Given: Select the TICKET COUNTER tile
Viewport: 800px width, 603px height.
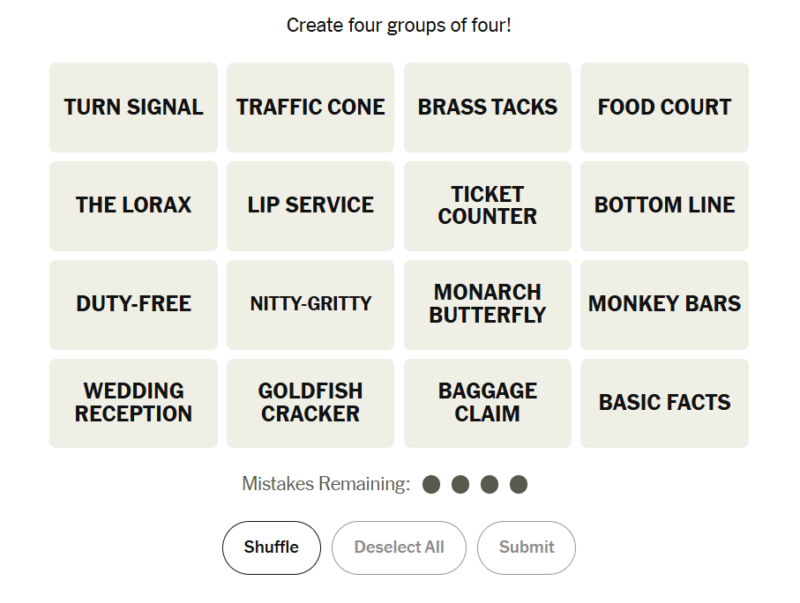Looking at the screenshot, I should pyautogui.click(x=487, y=205).
